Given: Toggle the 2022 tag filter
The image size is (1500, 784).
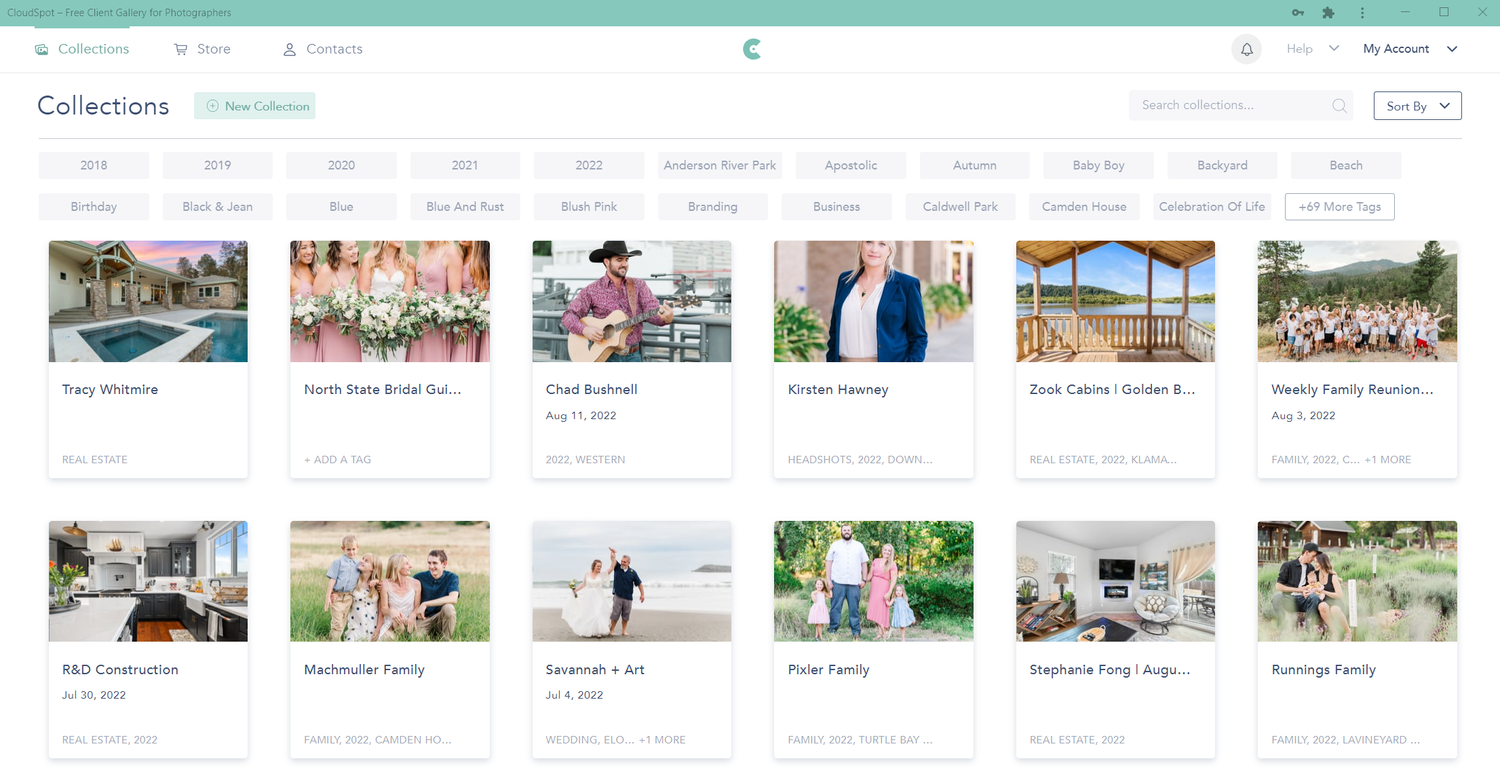Looking at the screenshot, I should [588, 165].
